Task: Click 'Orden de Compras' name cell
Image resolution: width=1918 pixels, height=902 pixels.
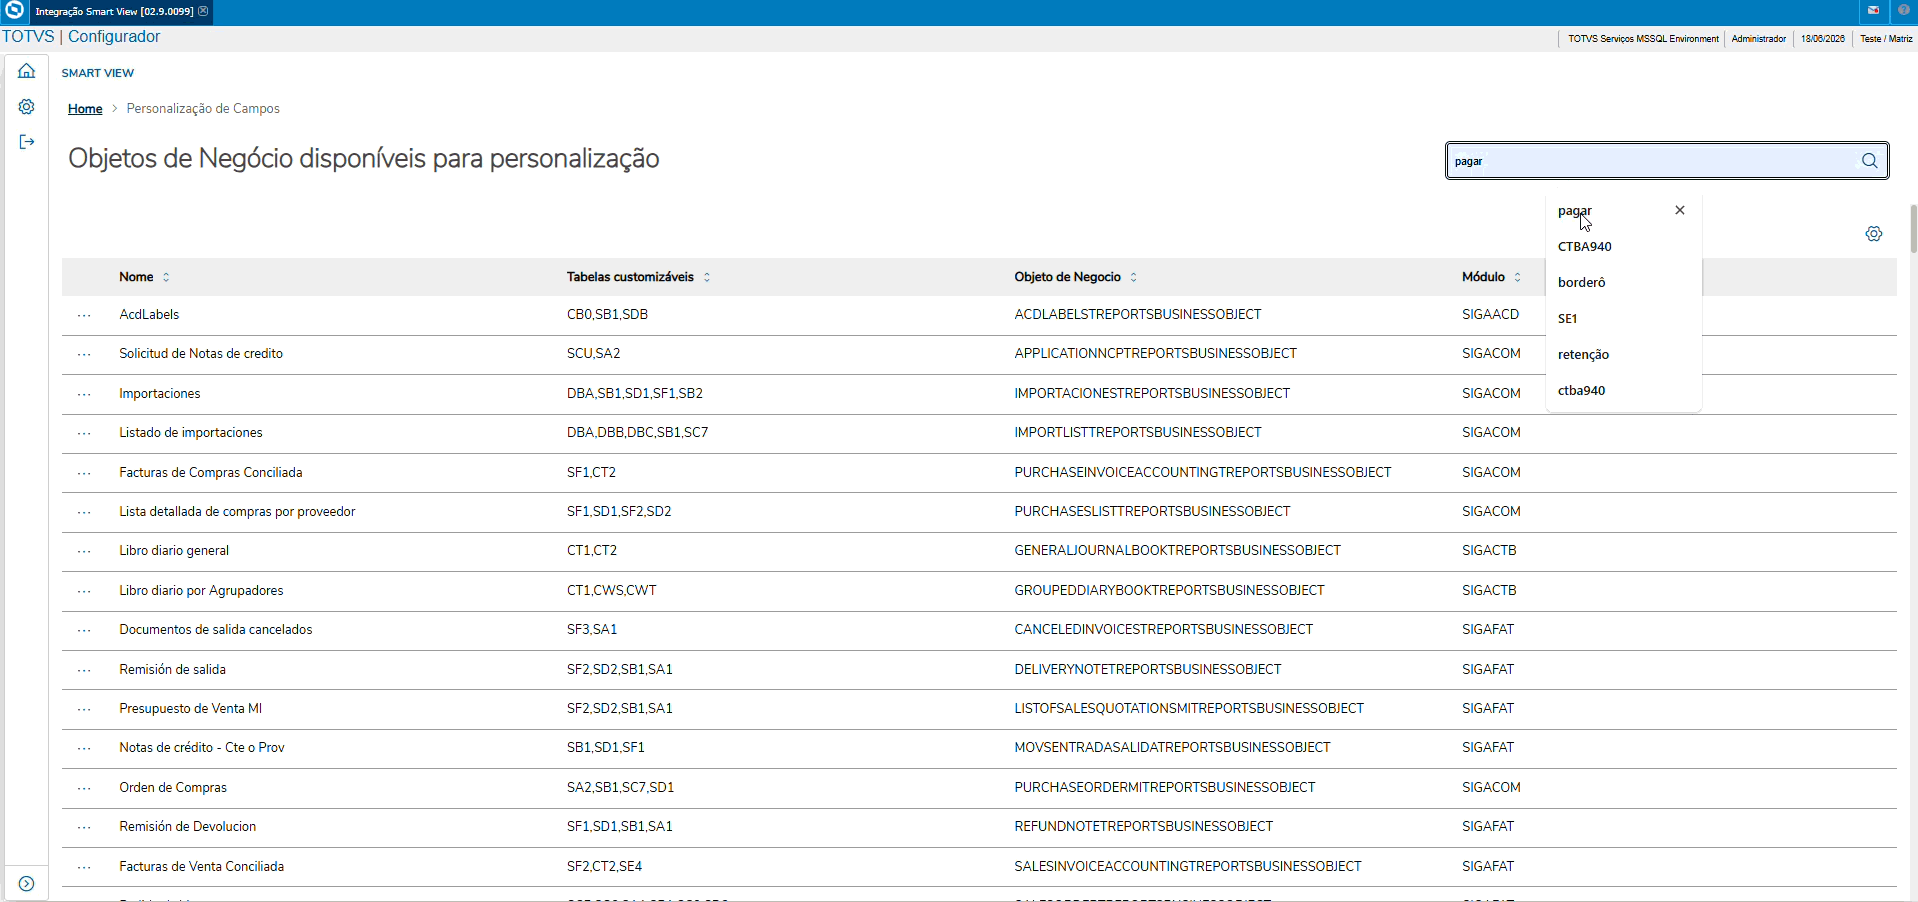Action: (x=173, y=788)
